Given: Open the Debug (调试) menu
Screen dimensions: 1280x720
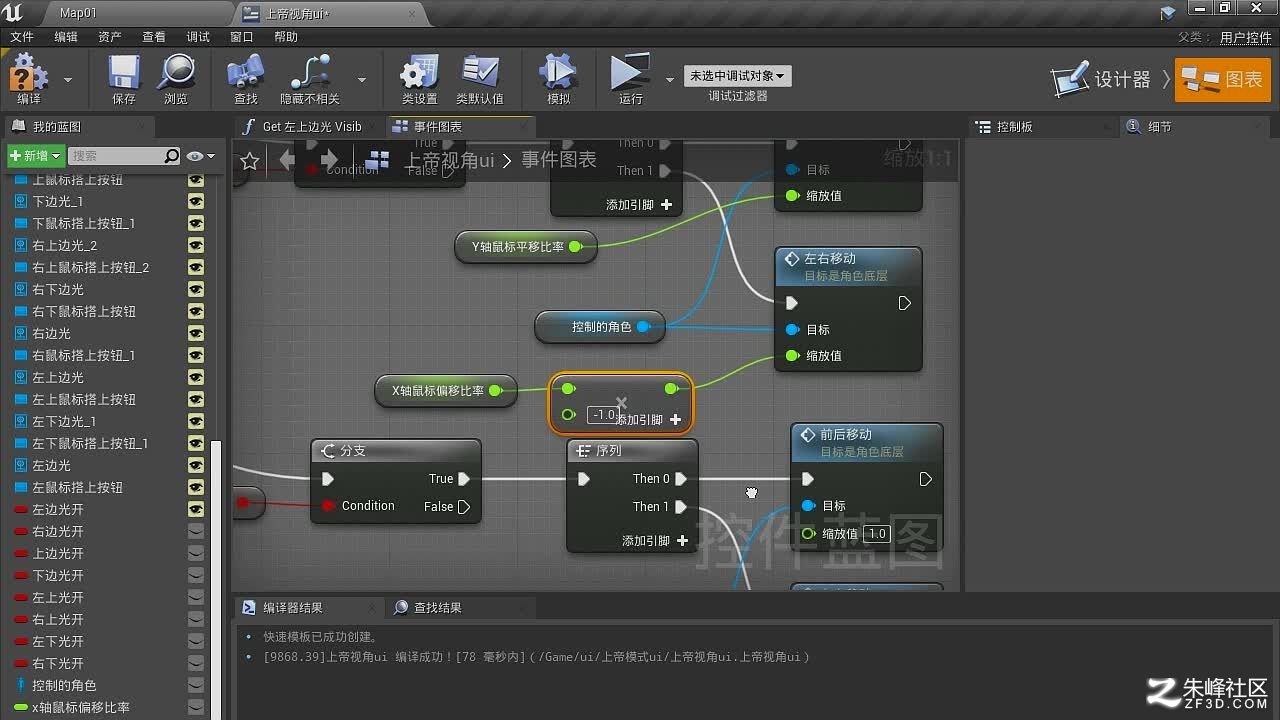Looking at the screenshot, I should (198, 37).
